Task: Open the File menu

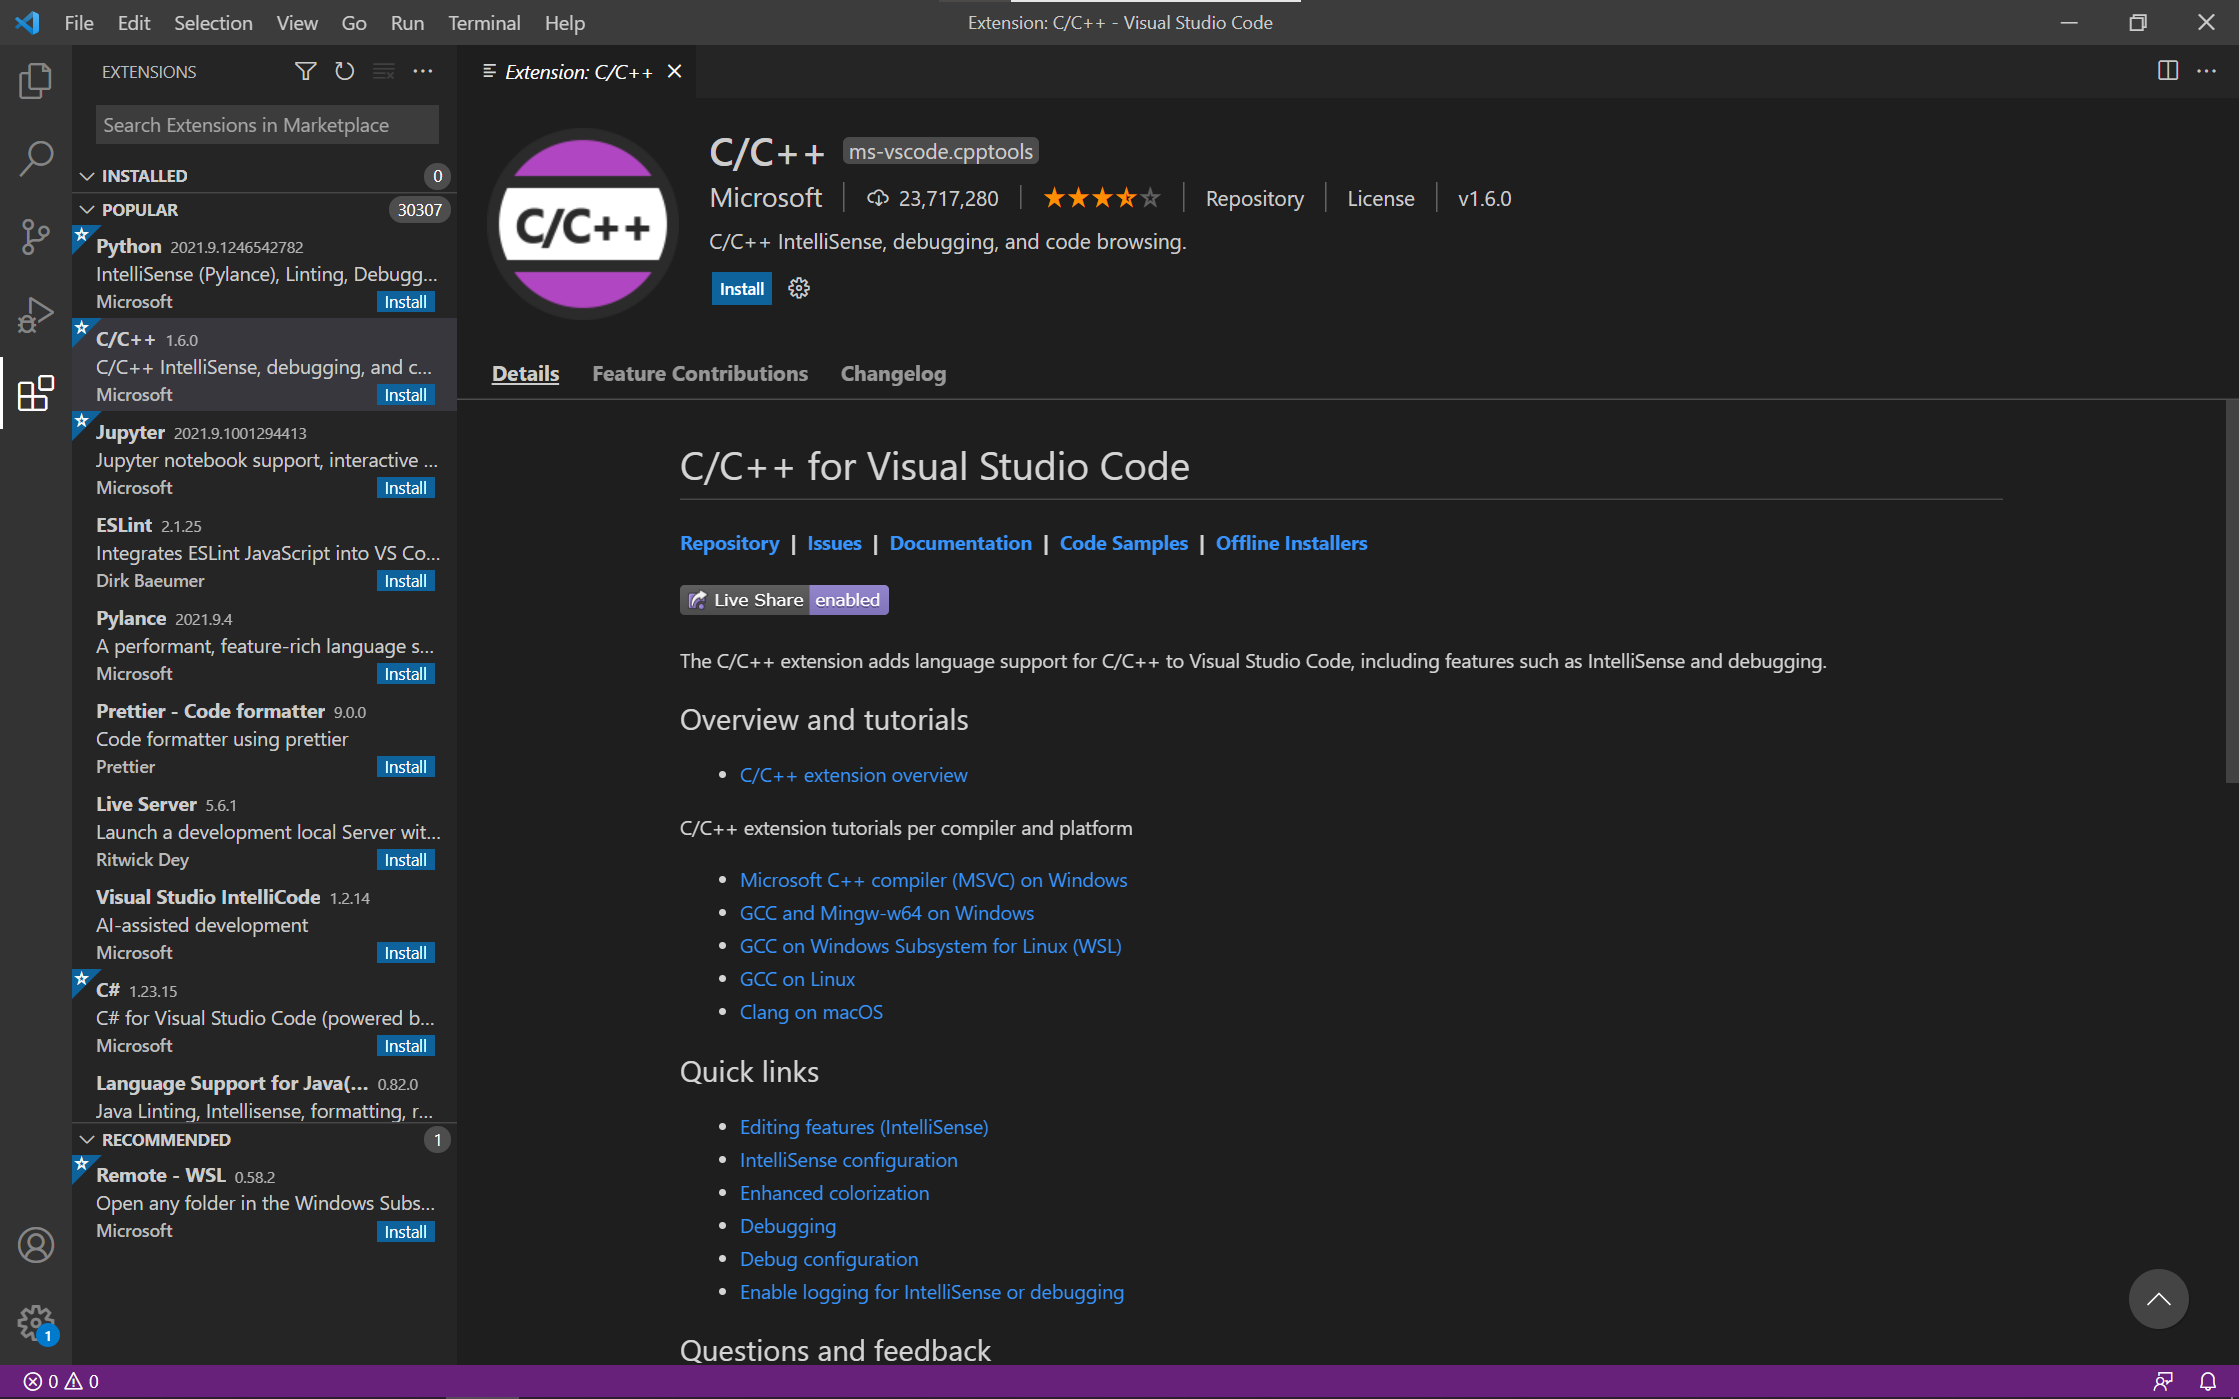Action: [78, 22]
